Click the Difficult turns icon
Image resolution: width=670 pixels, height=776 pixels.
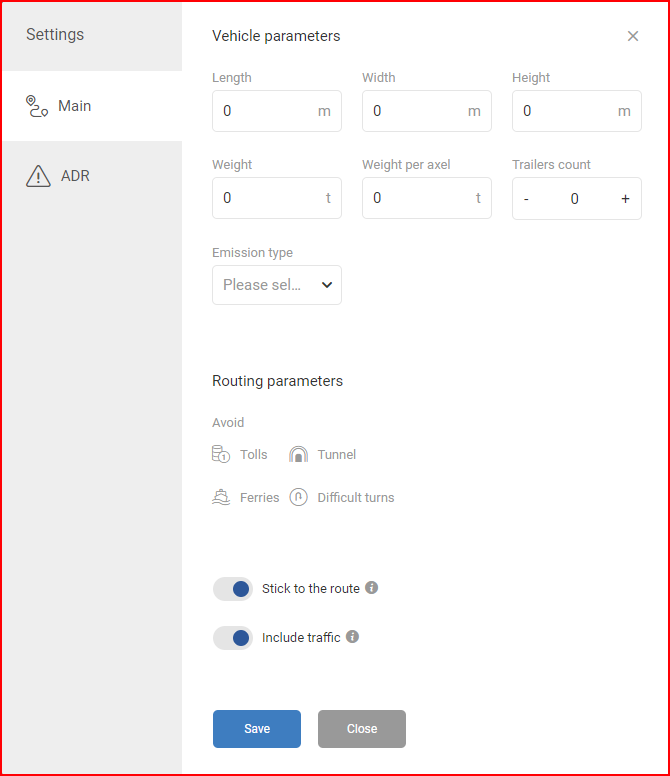[x=298, y=497]
